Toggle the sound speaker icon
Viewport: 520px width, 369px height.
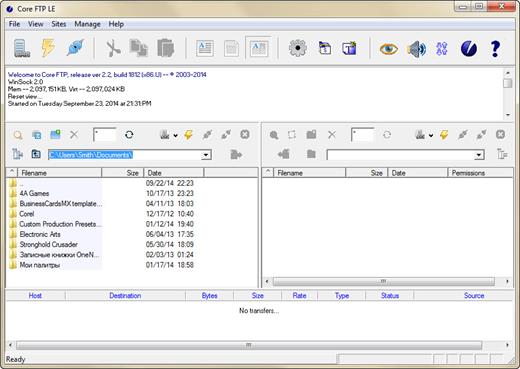416,49
